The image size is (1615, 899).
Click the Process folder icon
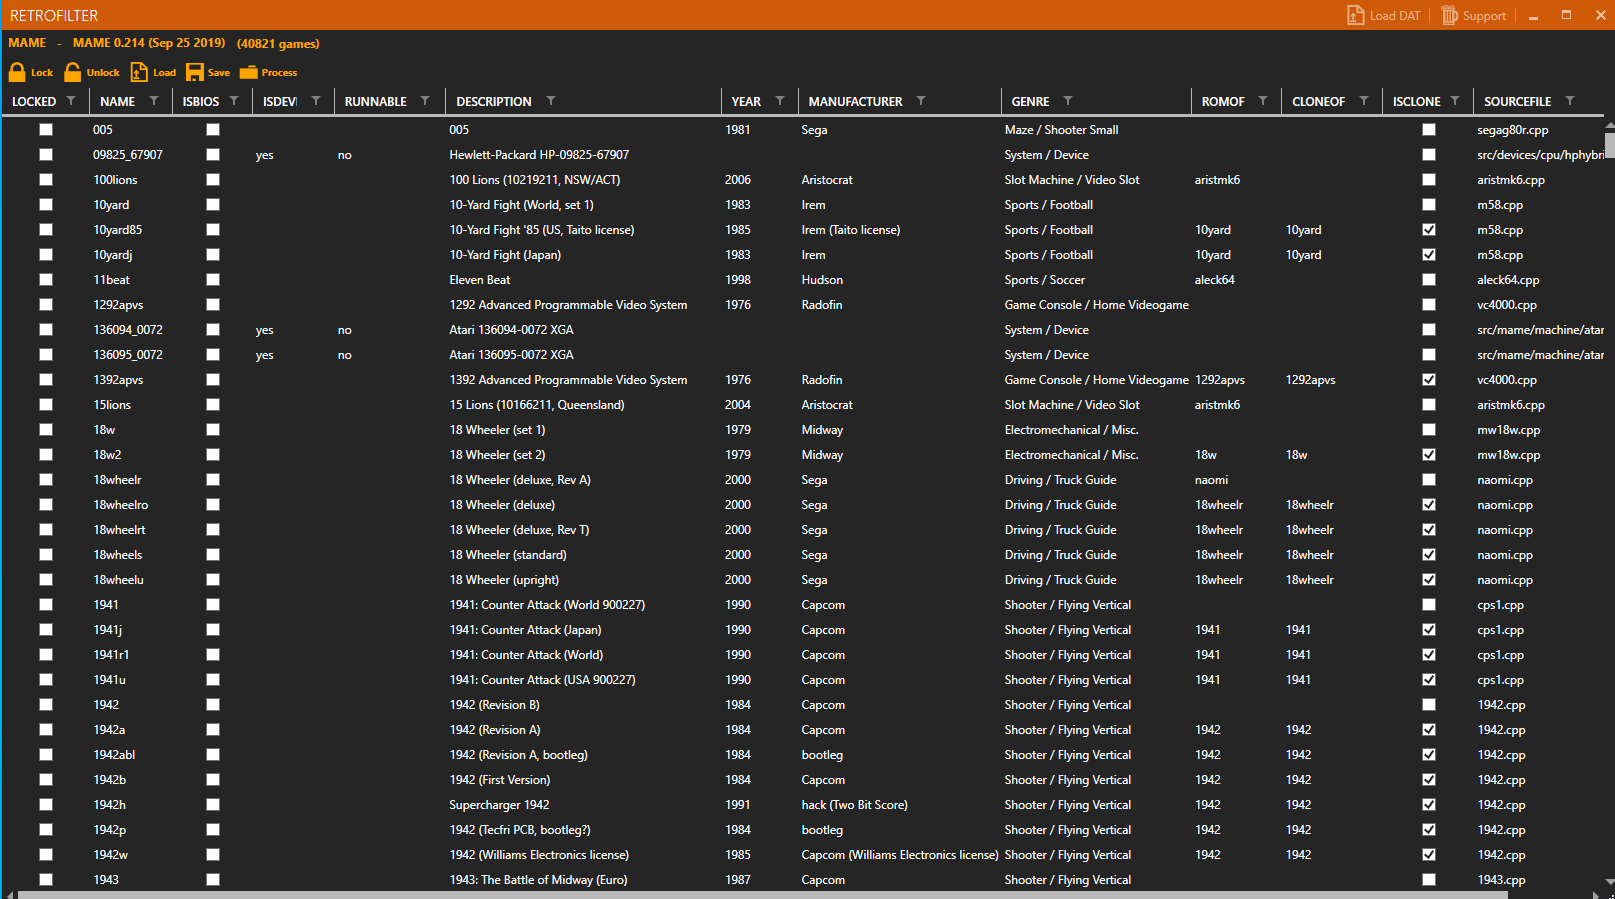coord(248,72)
